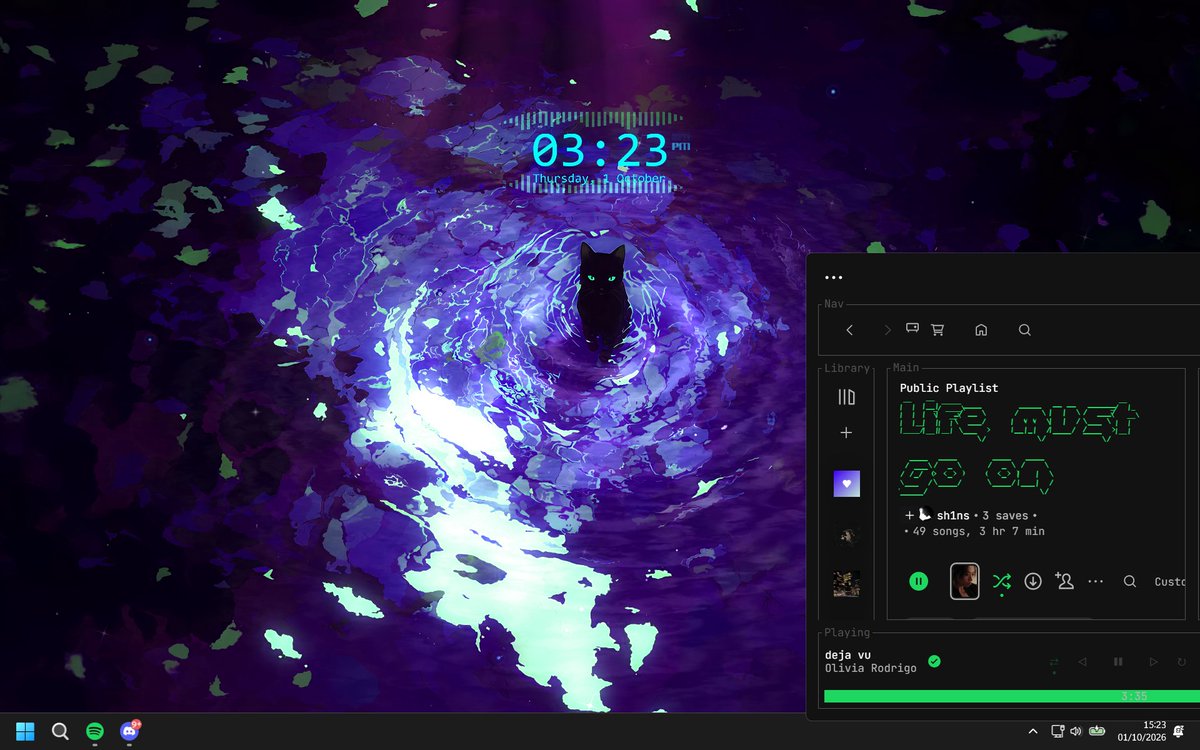Viewport: 1200px width, 750px height.
Task: Open Liked Songs in Library
Action: tap(847, 484)
